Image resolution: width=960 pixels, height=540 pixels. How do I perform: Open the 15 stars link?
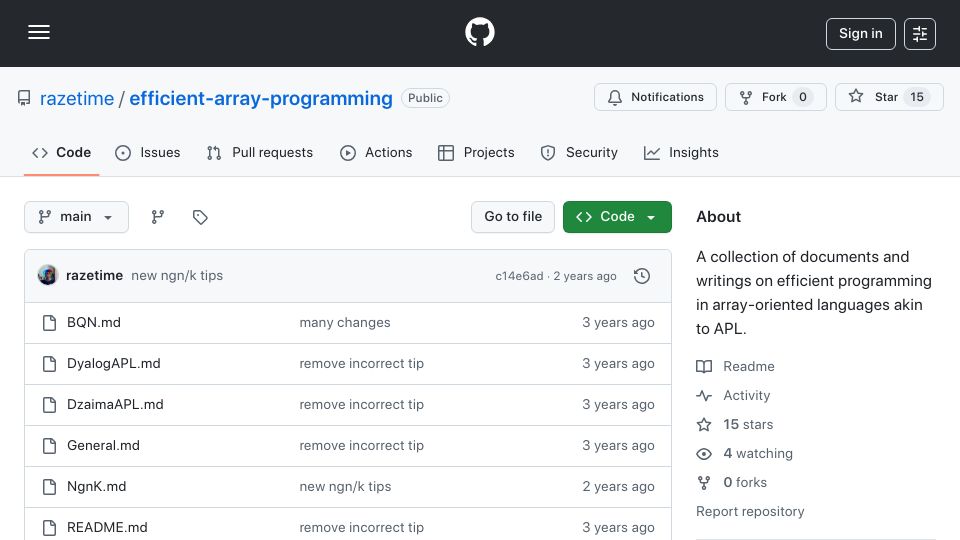748,424
